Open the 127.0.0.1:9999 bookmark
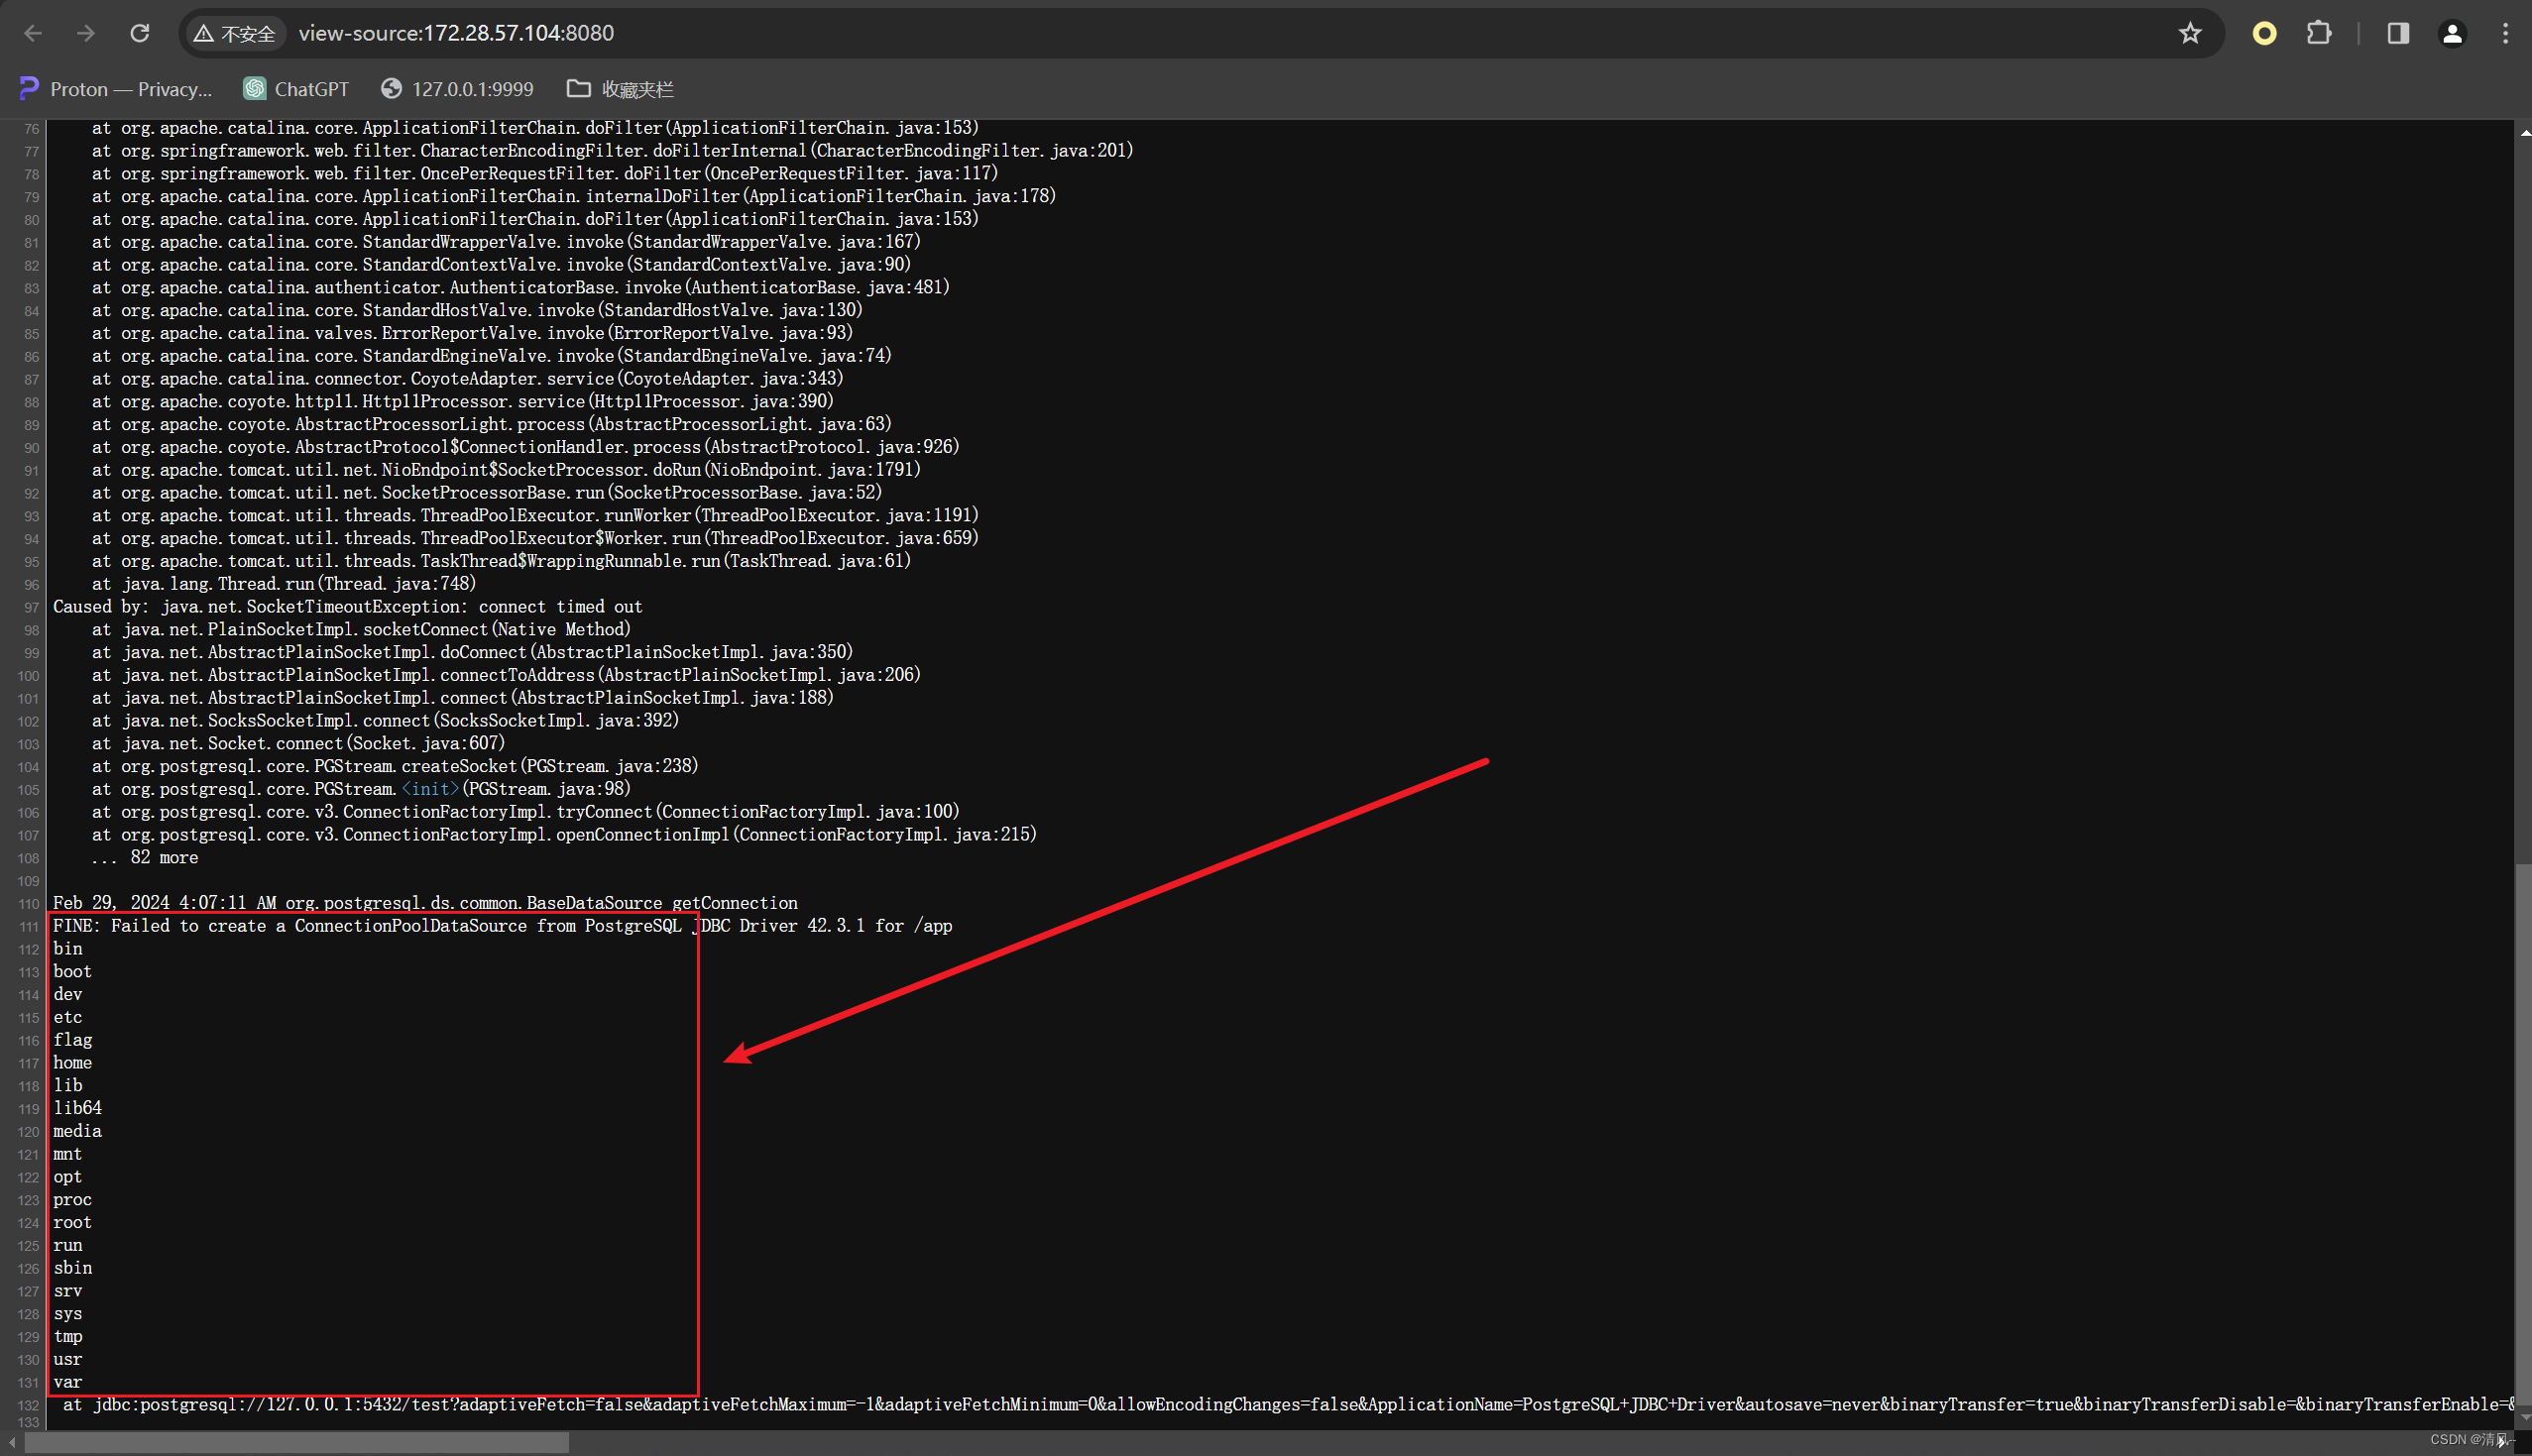 point(458,89)
